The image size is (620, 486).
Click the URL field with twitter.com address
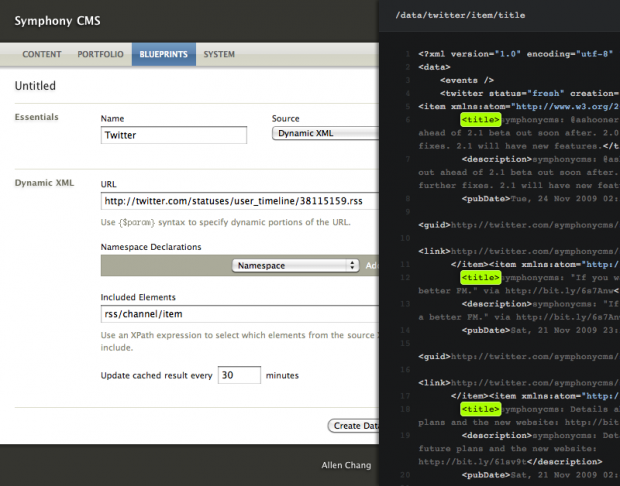pos(240,201)
